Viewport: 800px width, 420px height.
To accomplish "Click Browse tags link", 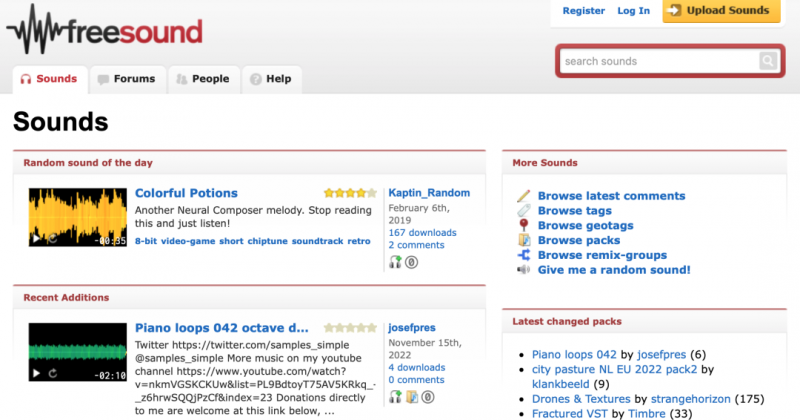I will click(574, 211).
